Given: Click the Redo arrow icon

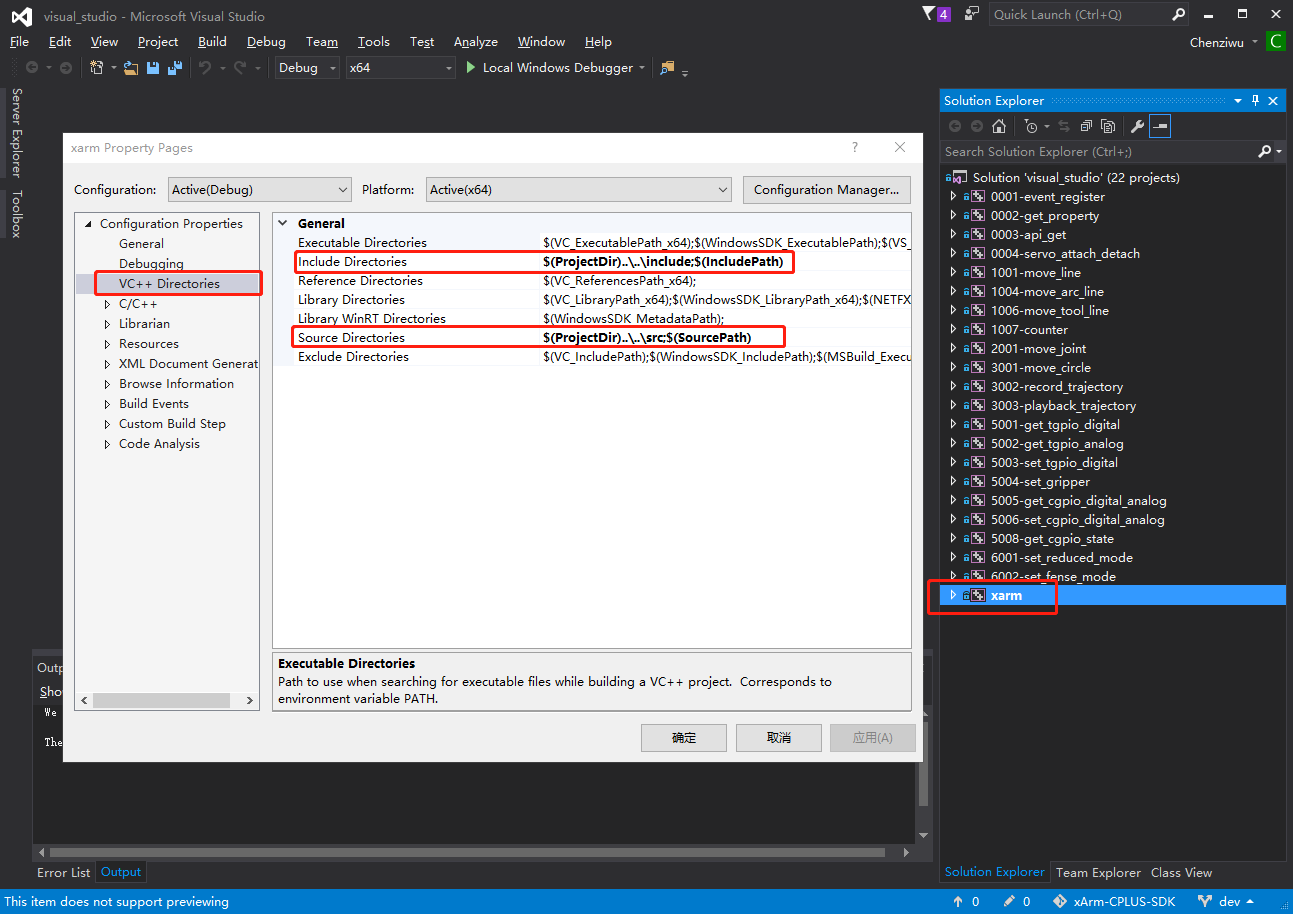Looking at the screenshot, I should click(x=240, y=68).
